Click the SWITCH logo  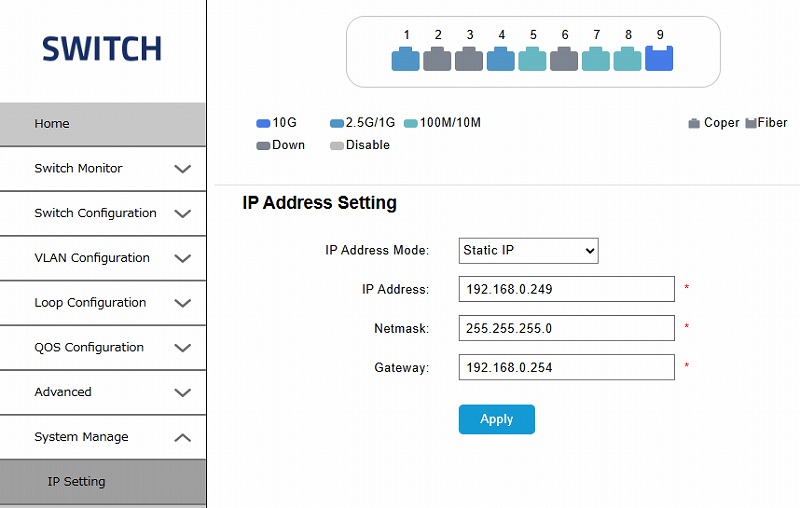coord(102,49)
